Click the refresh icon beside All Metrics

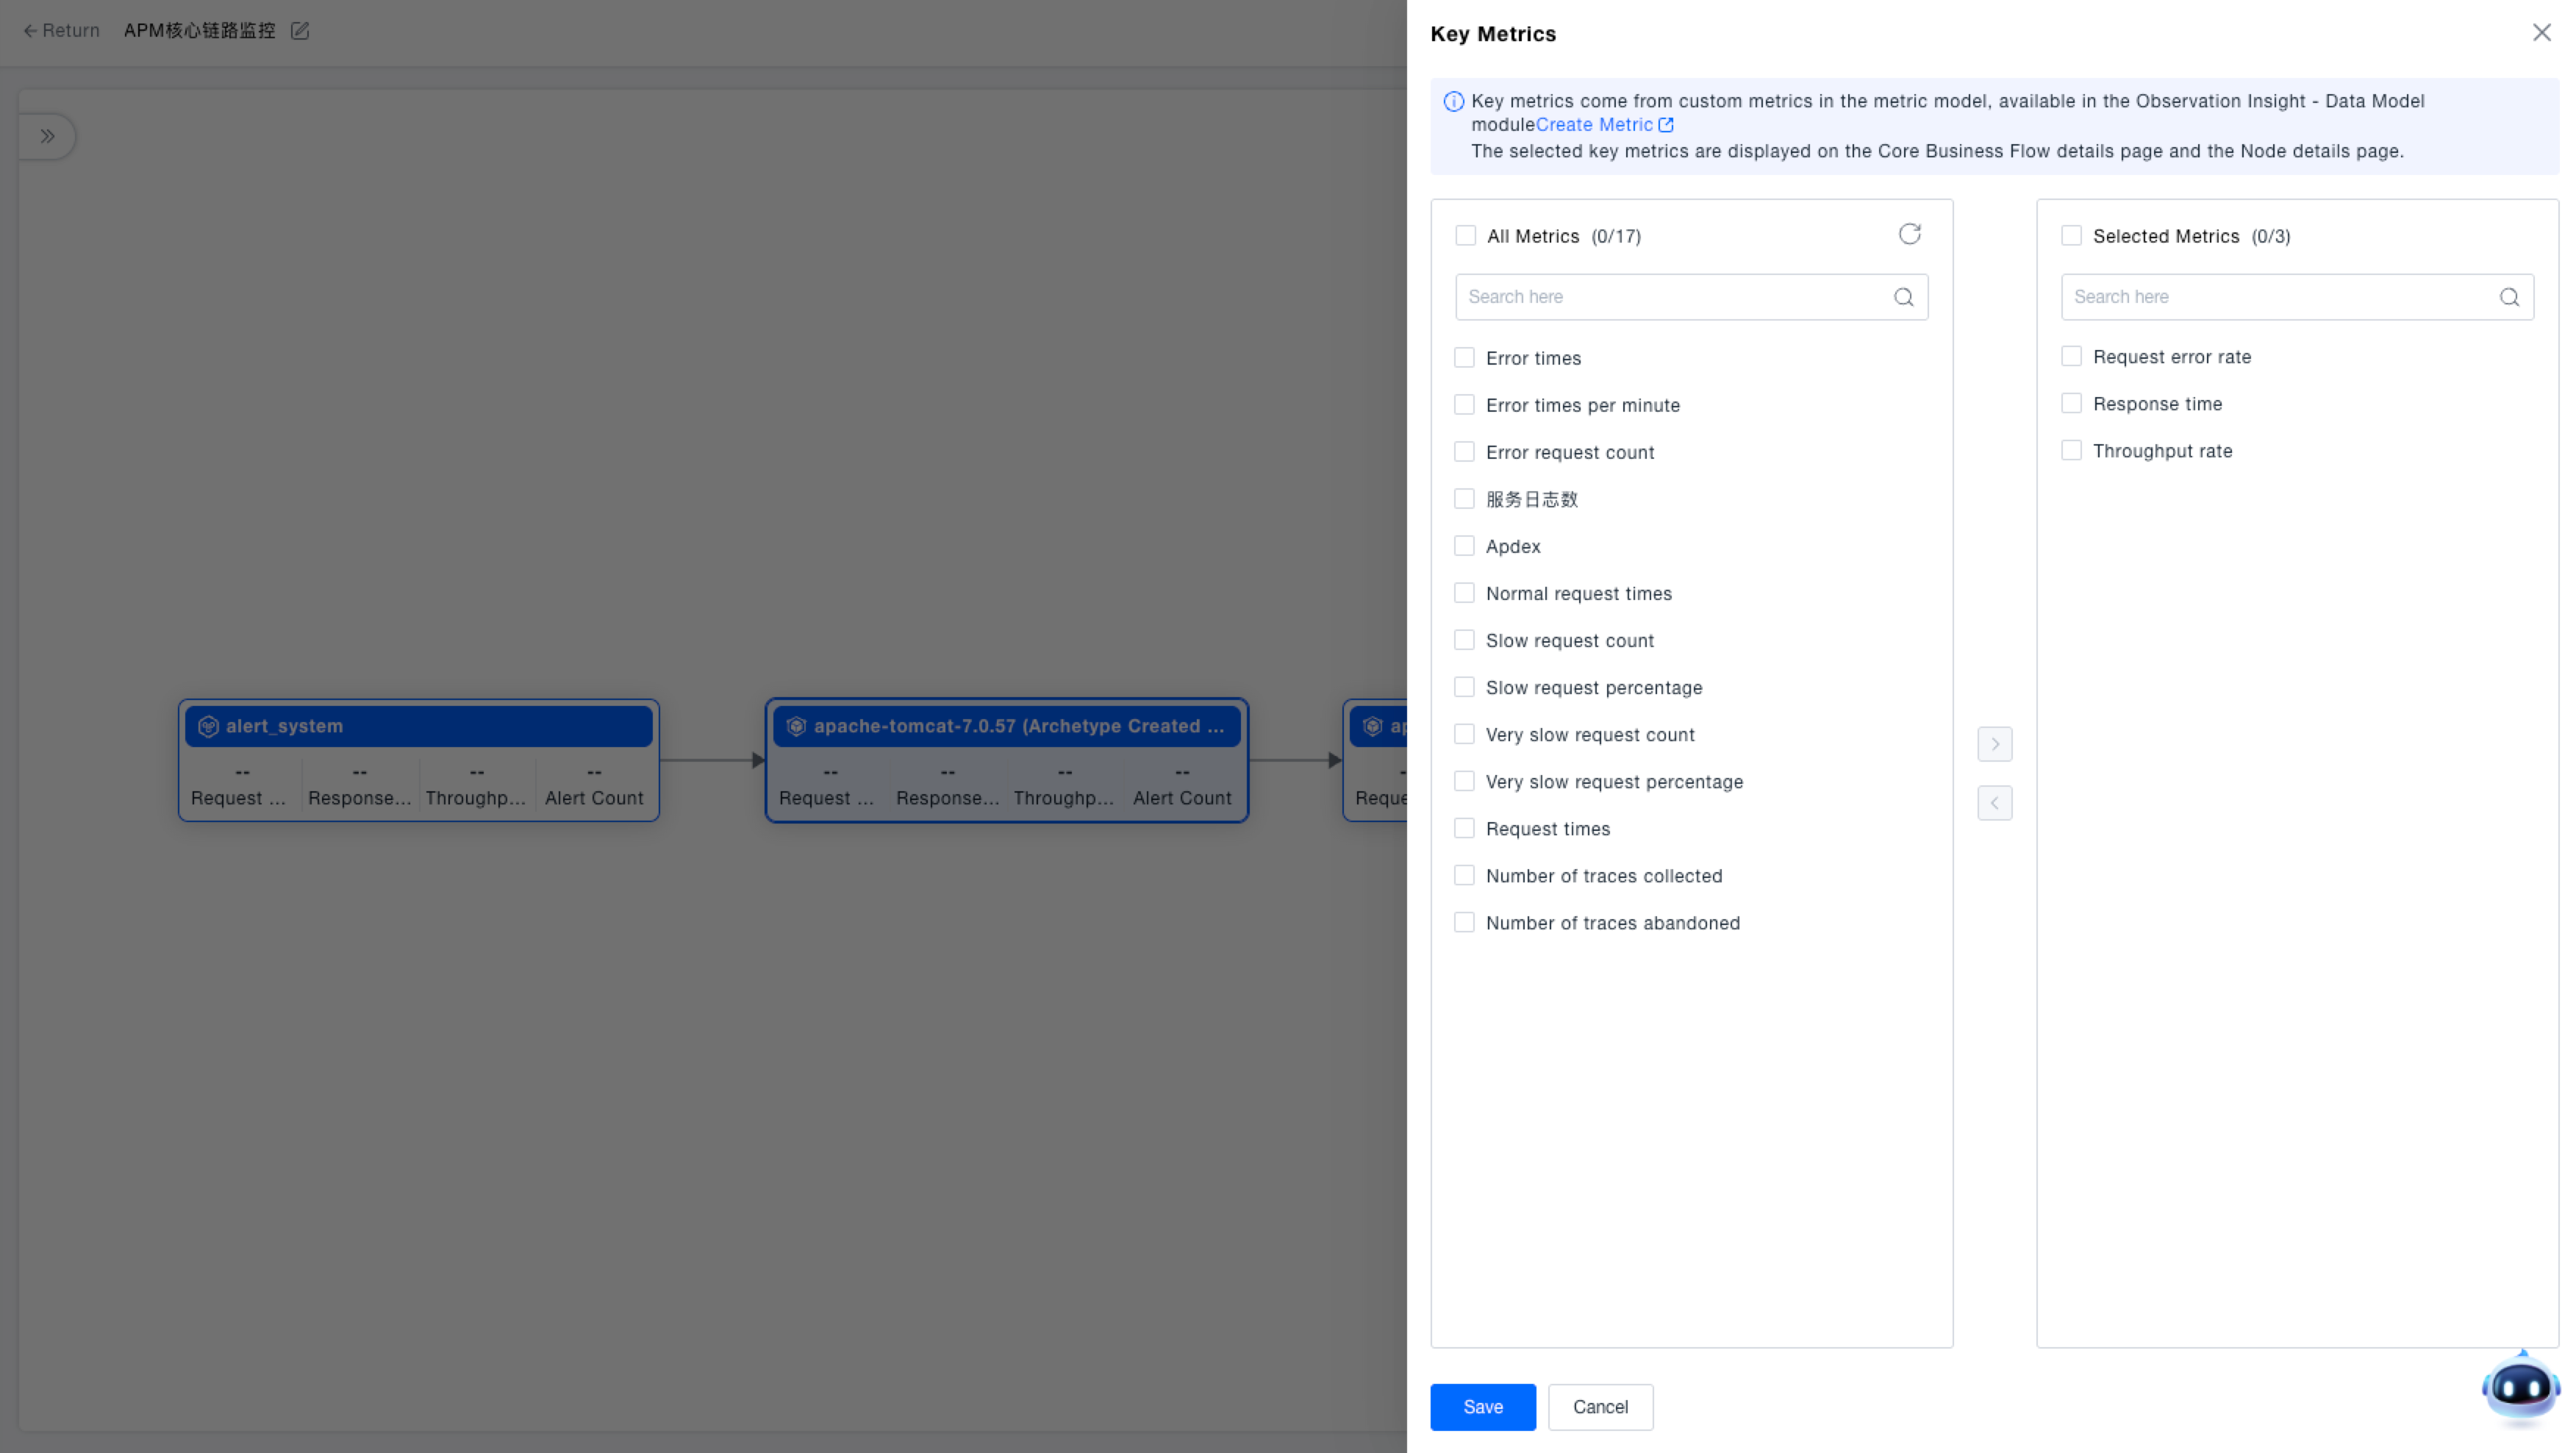coord(1909,234)
